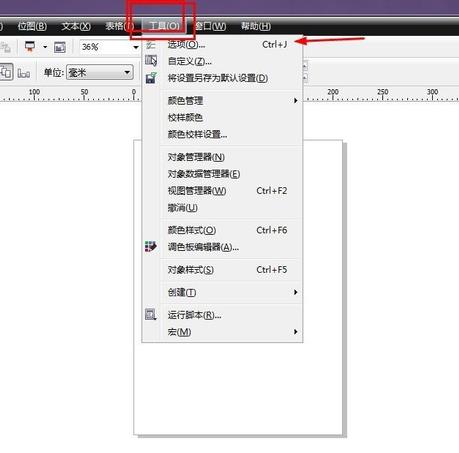Image resolution: width=459 pixels, height=453 pixels.
Task: Open the 单位 毫米 units dropdown
Action: coord(100,72)
